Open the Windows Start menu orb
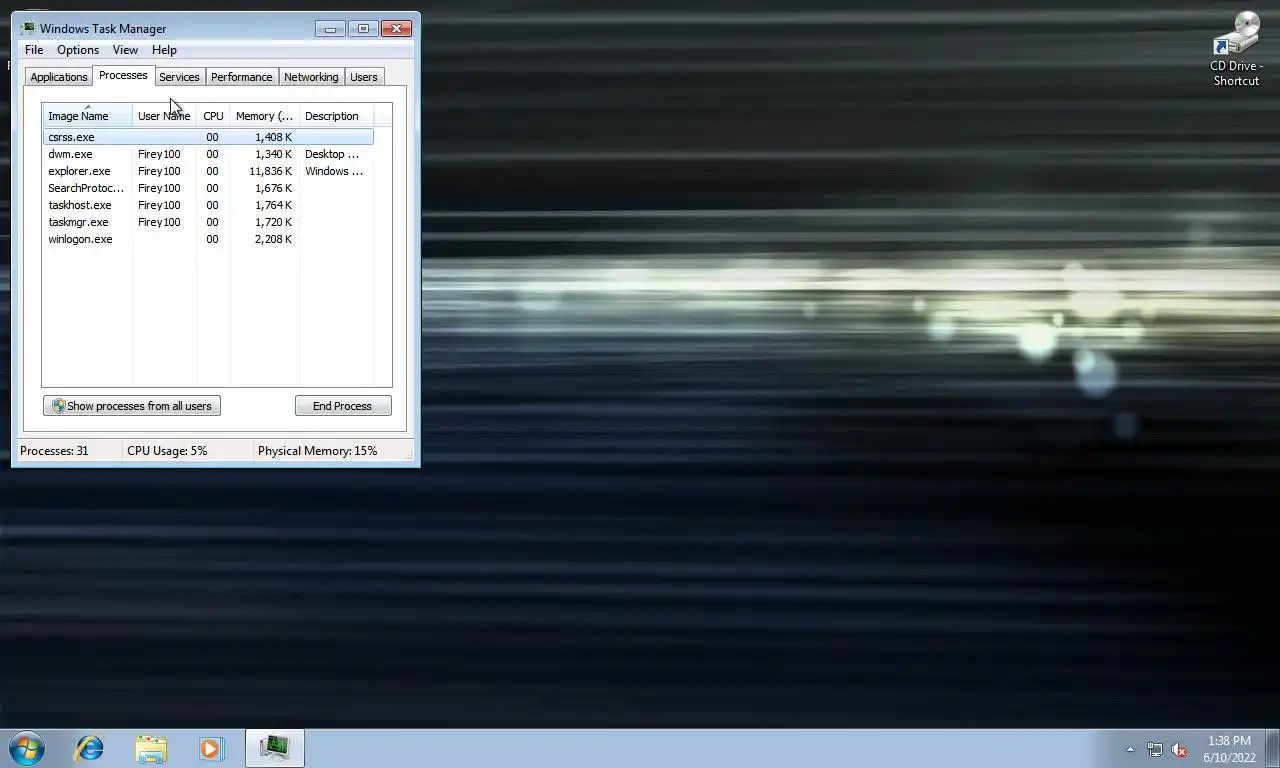 [x=27, y=748]
